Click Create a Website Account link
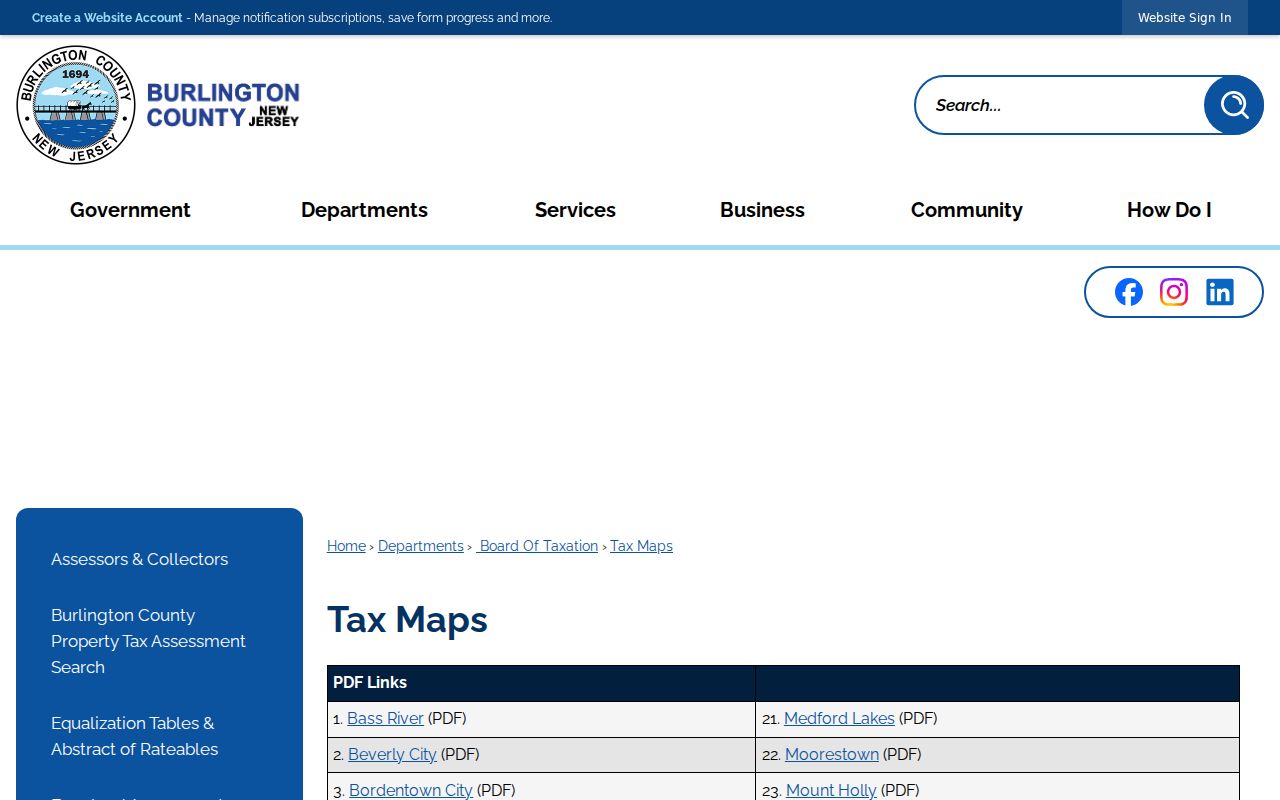This screenshot has width=1280, height=800. coord(107,18)
